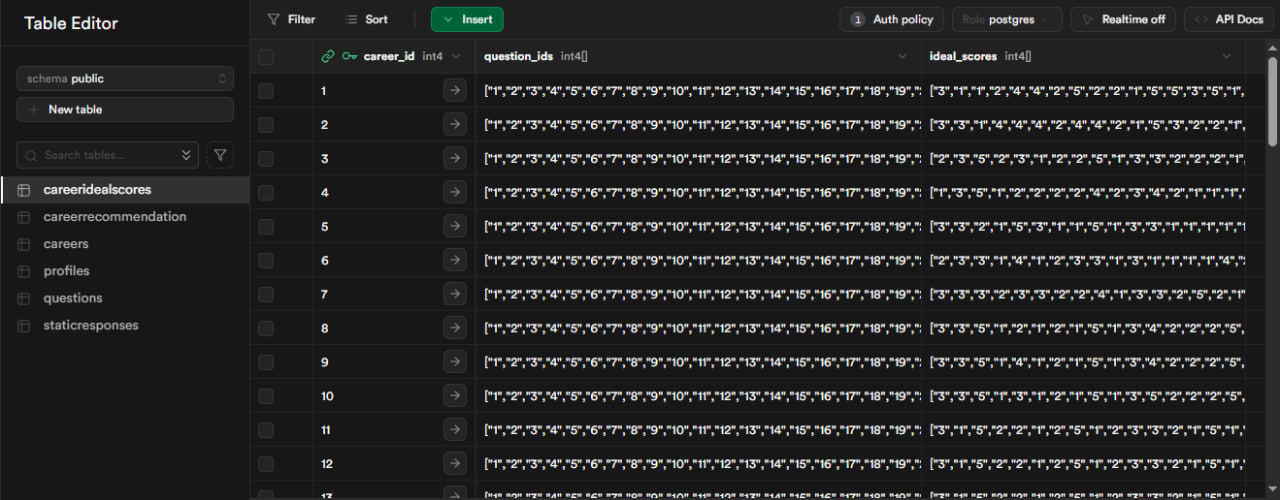Open the career_id column menu chevron
Screen dimensions: 1280x500
tap(457, 57)
